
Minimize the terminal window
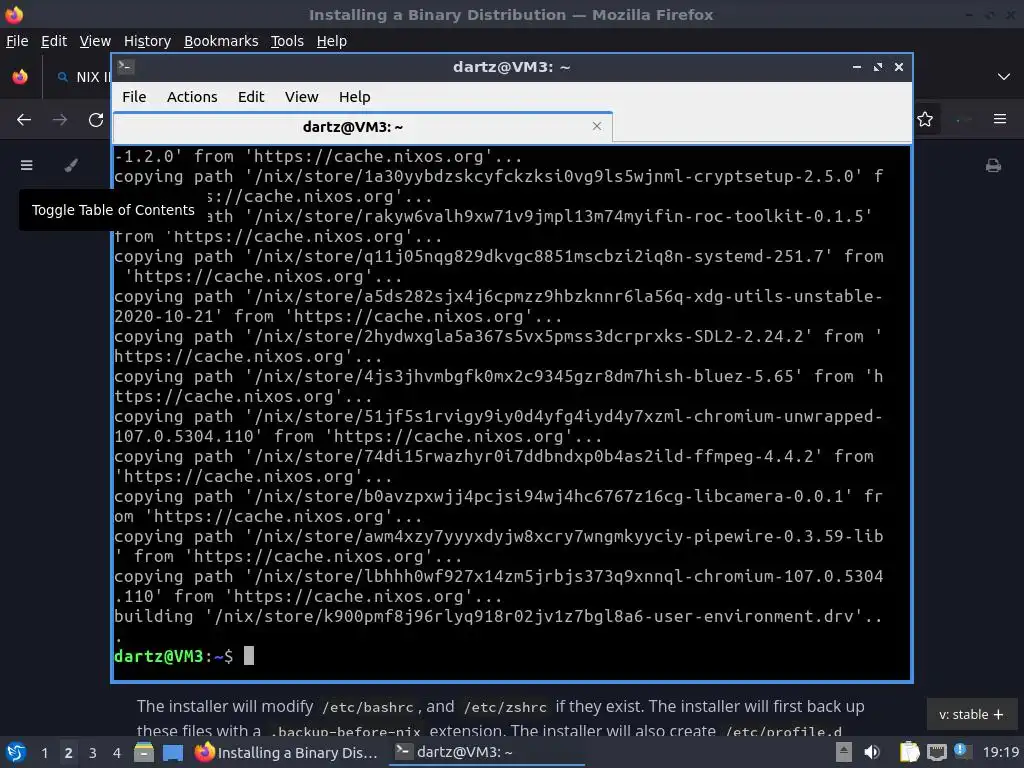click(x=857, y=67)
